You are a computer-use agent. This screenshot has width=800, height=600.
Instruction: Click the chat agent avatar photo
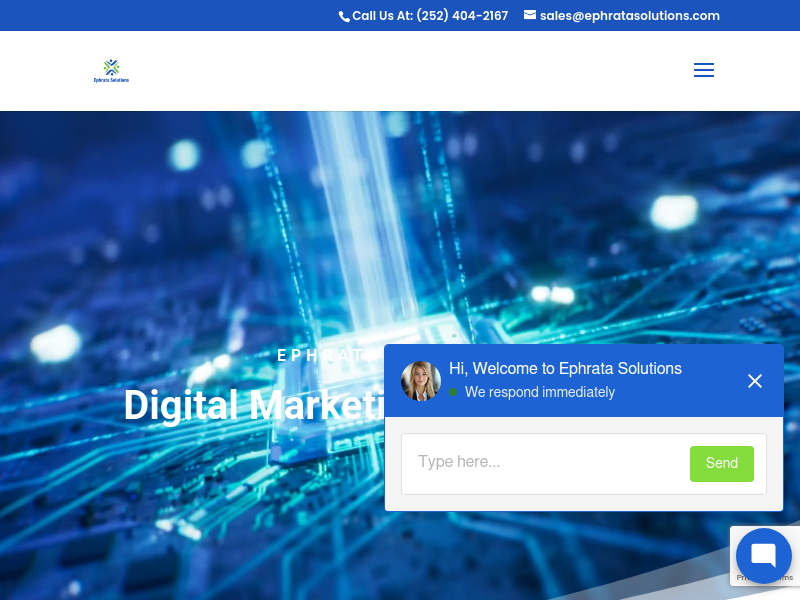point(421,381)
